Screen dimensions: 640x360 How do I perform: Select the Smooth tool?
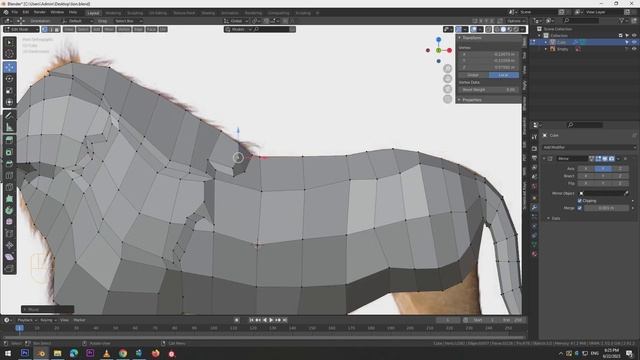coord(9,222)
